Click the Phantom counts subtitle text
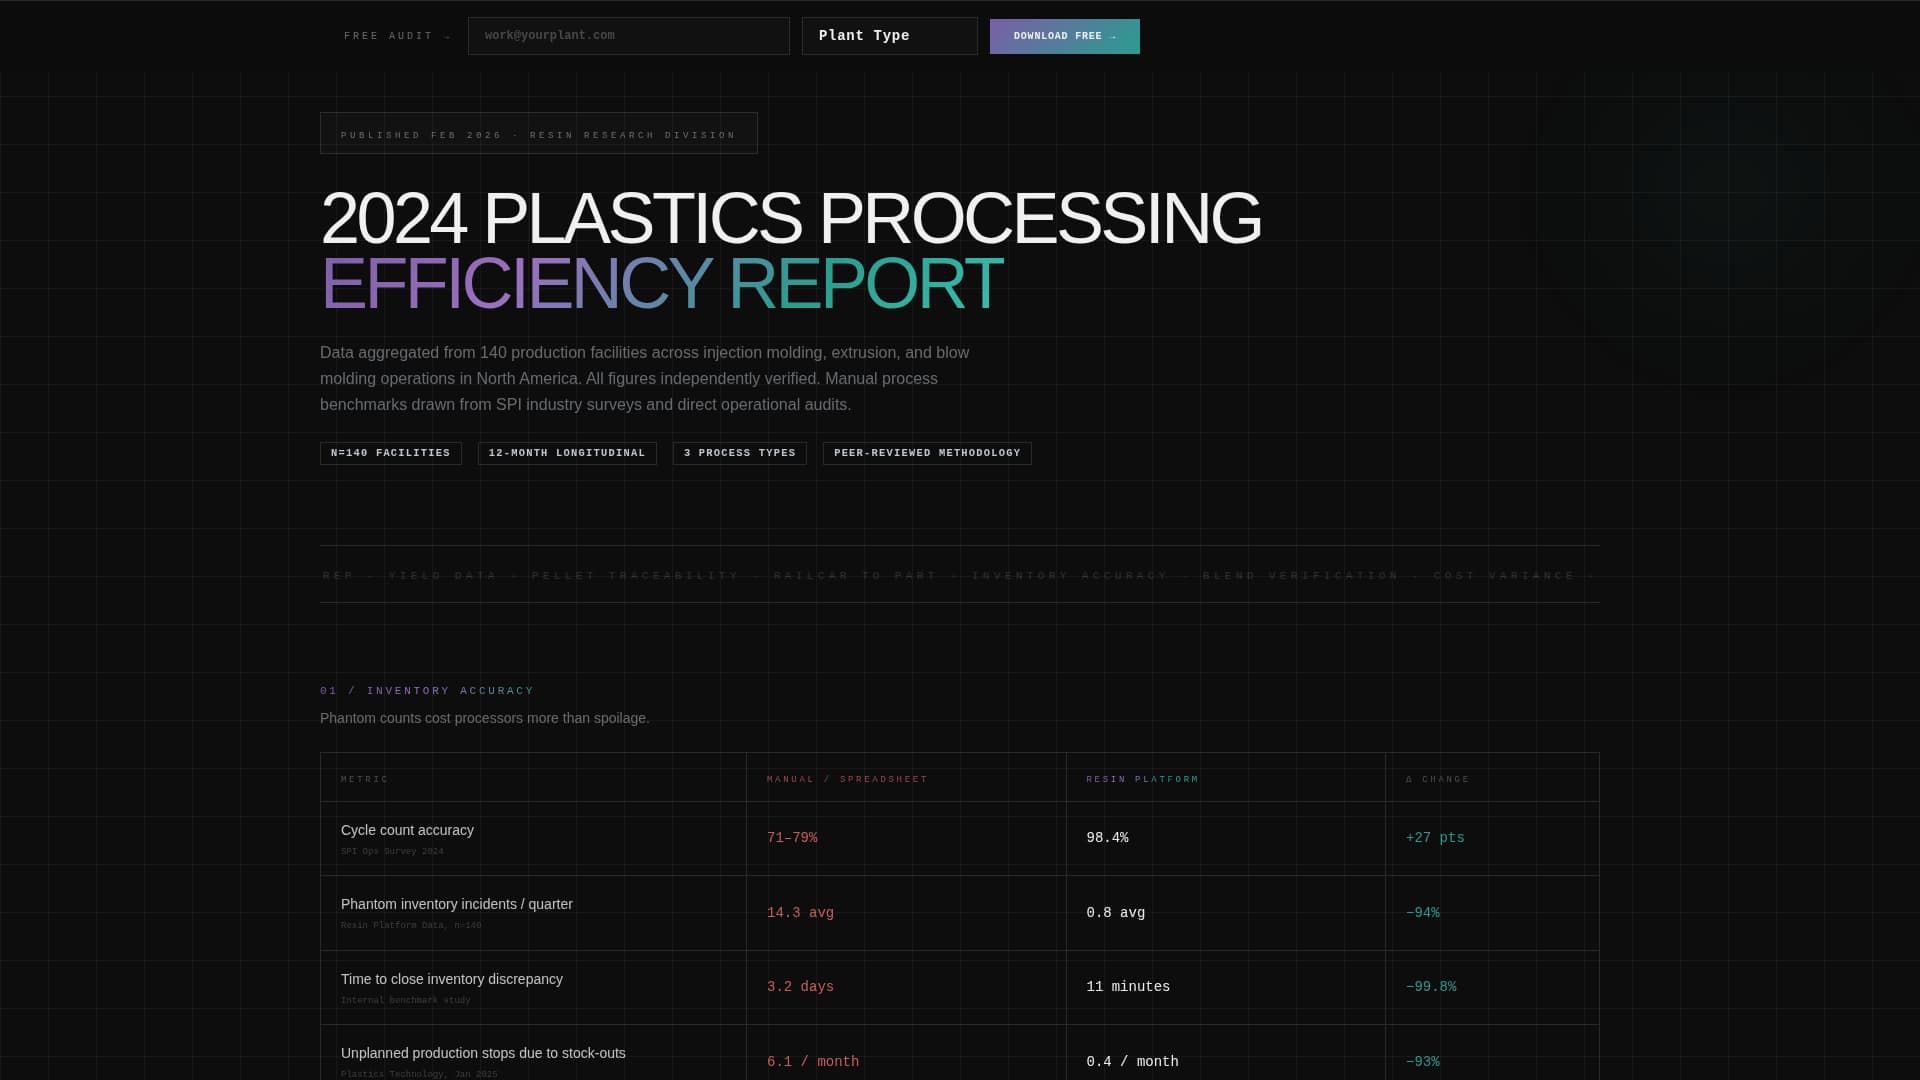 pos(484,718)
